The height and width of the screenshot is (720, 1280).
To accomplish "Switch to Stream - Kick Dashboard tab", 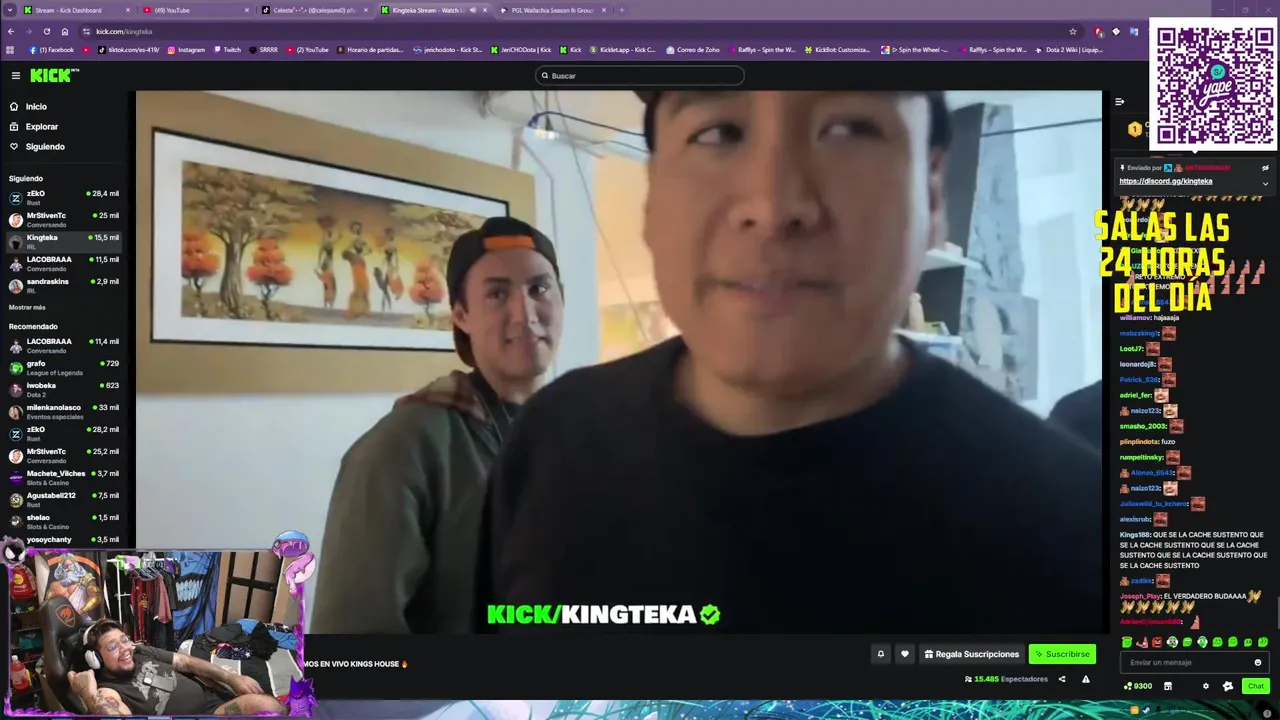I will (x=75, y=10).
